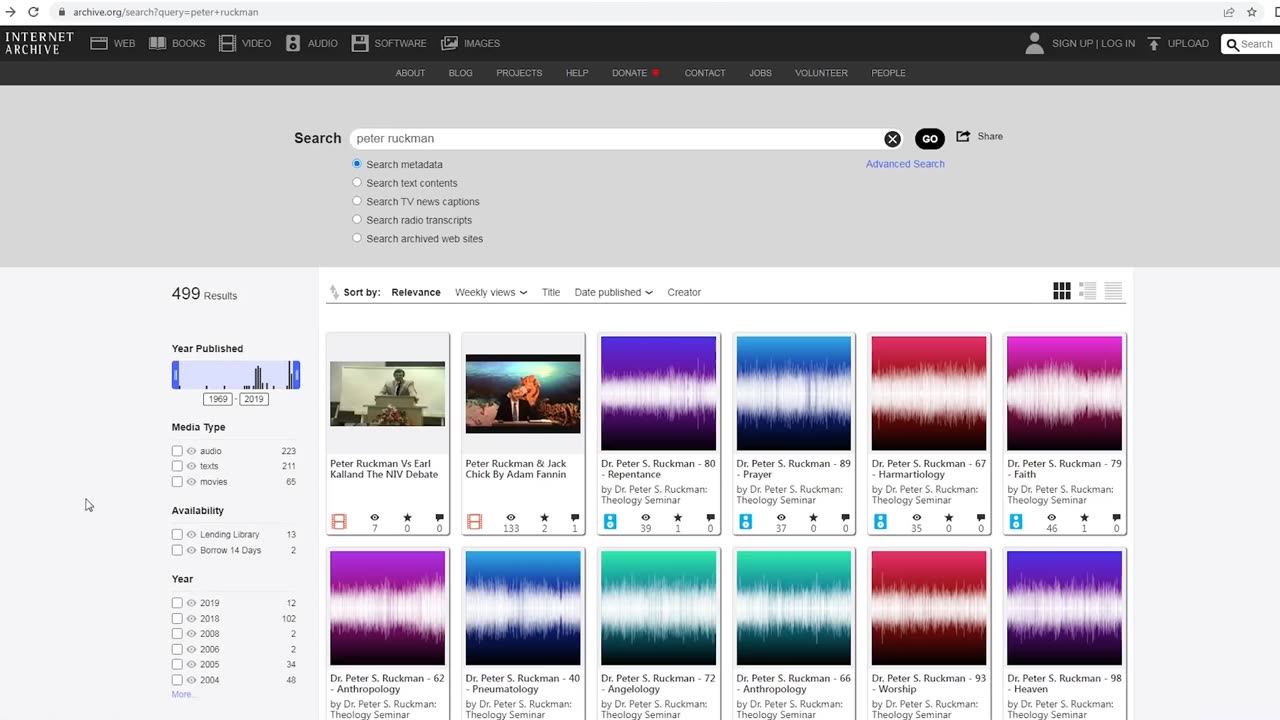Click the Upload arrow icon
1280x720 pixels.
coord(1153,43)
